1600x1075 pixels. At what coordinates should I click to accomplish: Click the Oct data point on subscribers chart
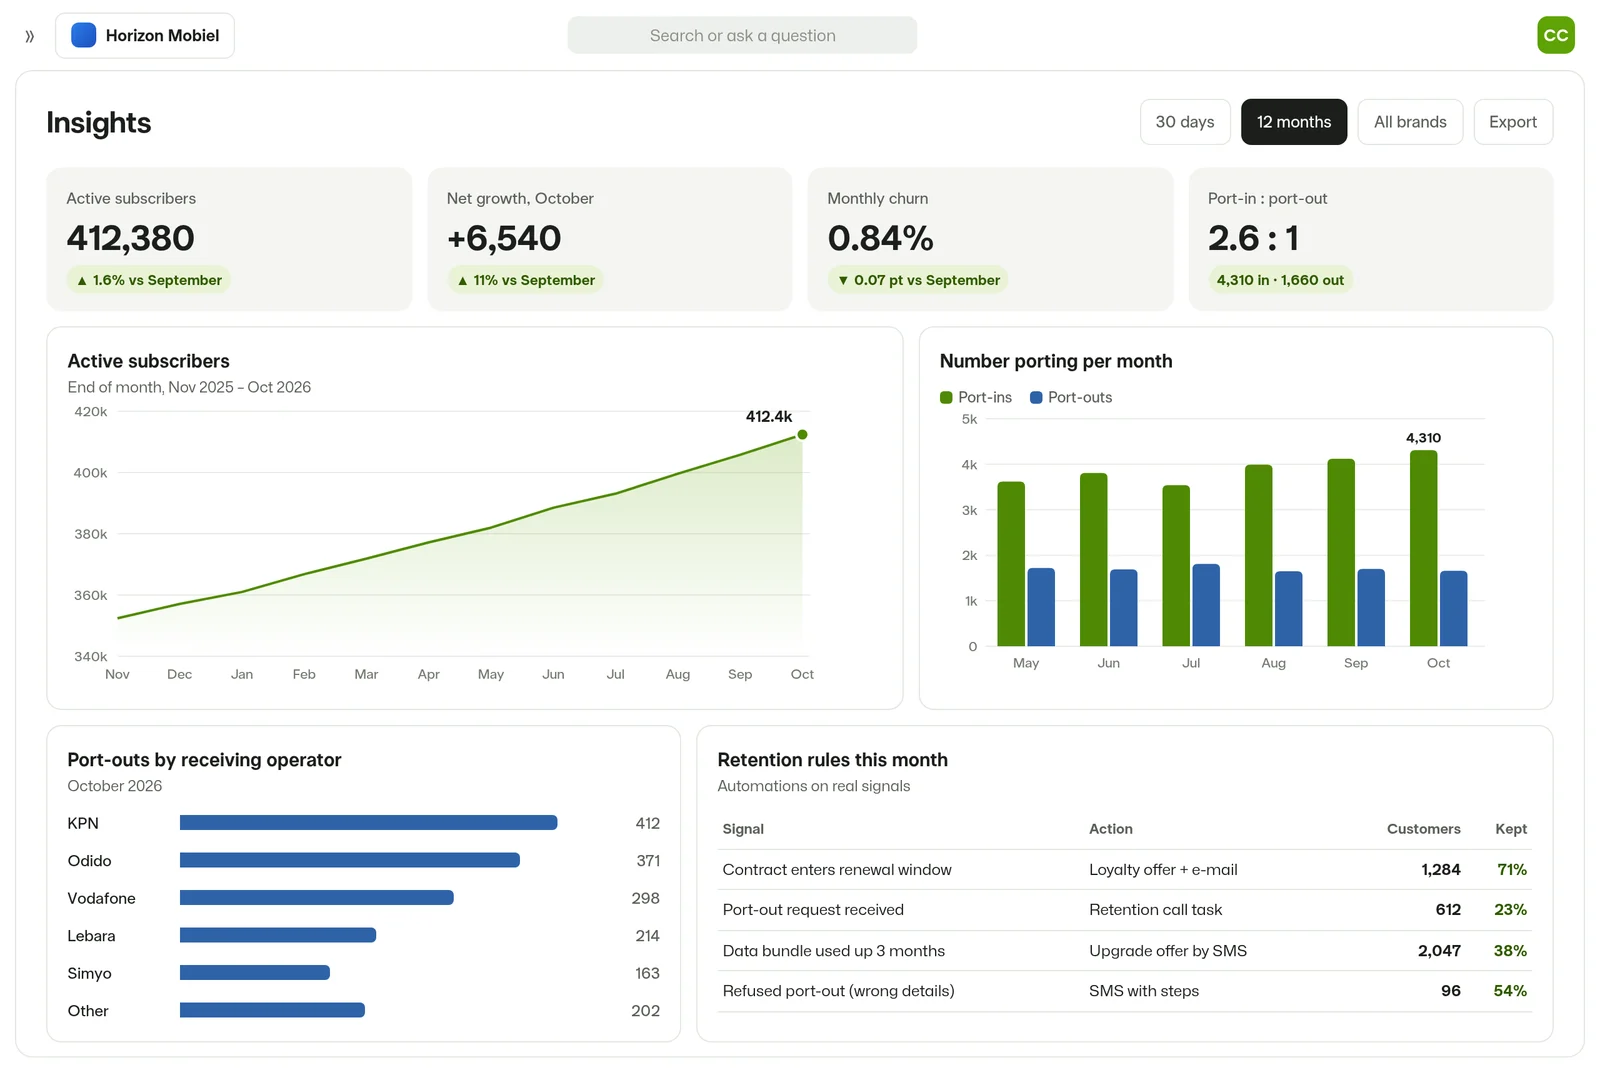point(802,435)
